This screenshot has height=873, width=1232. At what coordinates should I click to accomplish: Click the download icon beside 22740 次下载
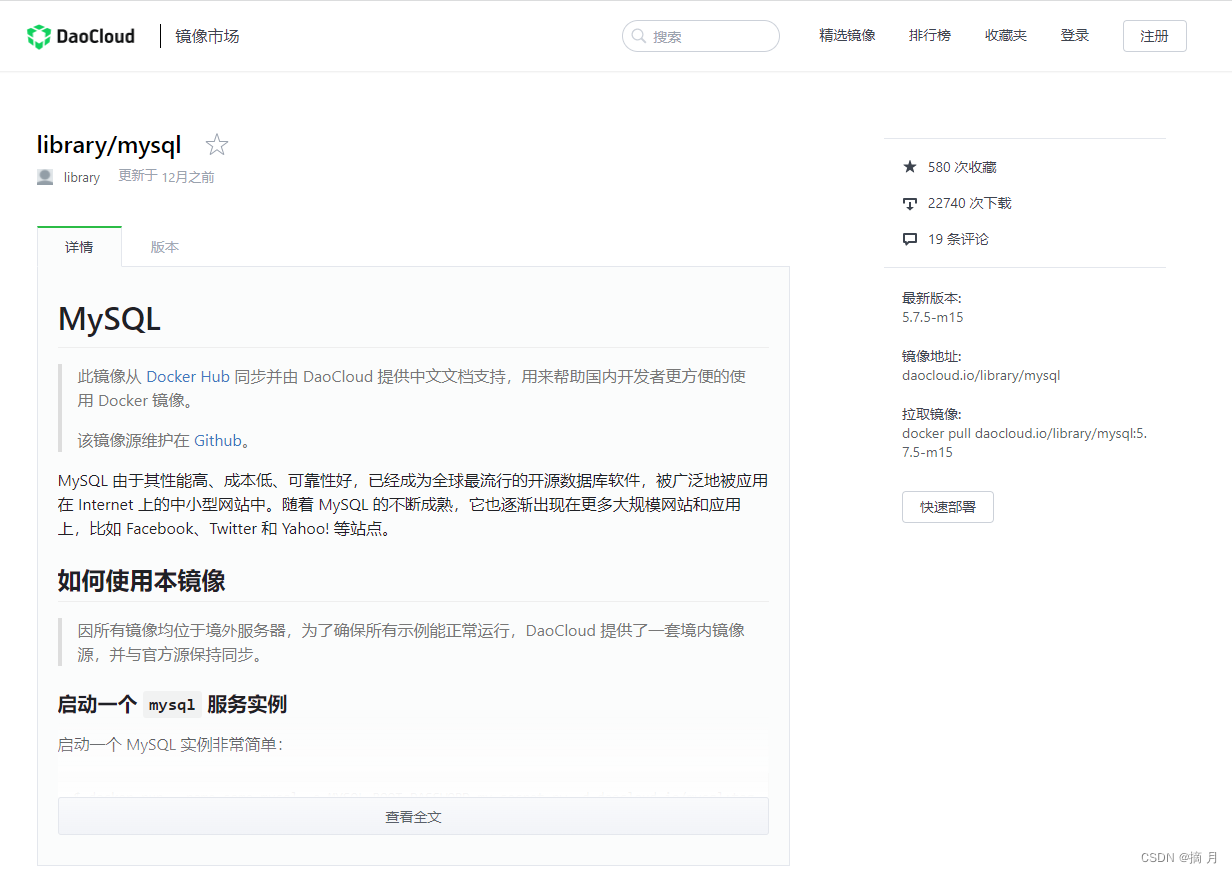tap(910, 203)
